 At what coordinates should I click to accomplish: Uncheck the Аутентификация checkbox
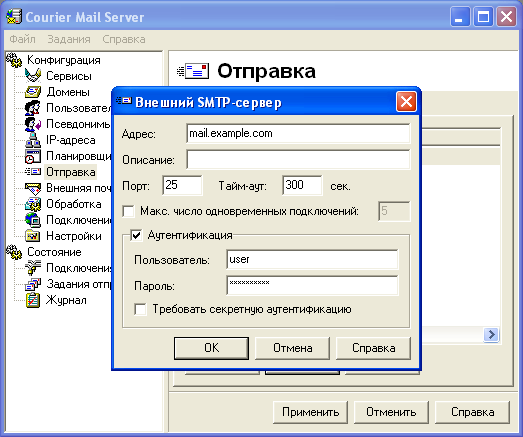pyautogui.click(x=136, y=235)
